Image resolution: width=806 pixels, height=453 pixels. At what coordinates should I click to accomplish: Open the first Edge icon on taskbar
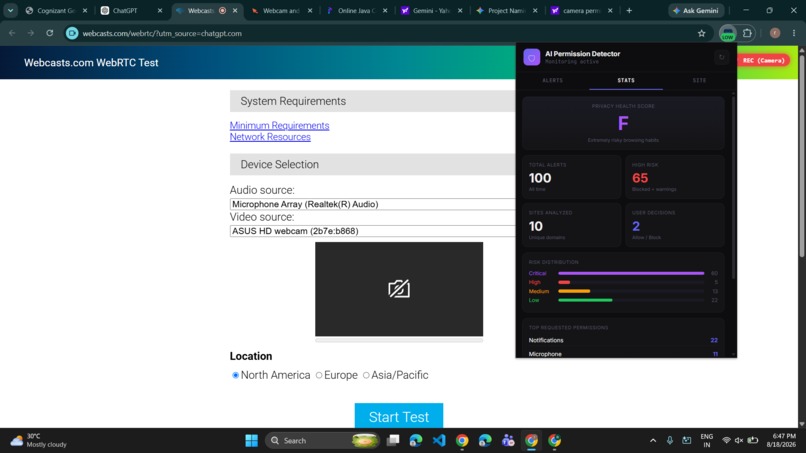pos(416,441)
